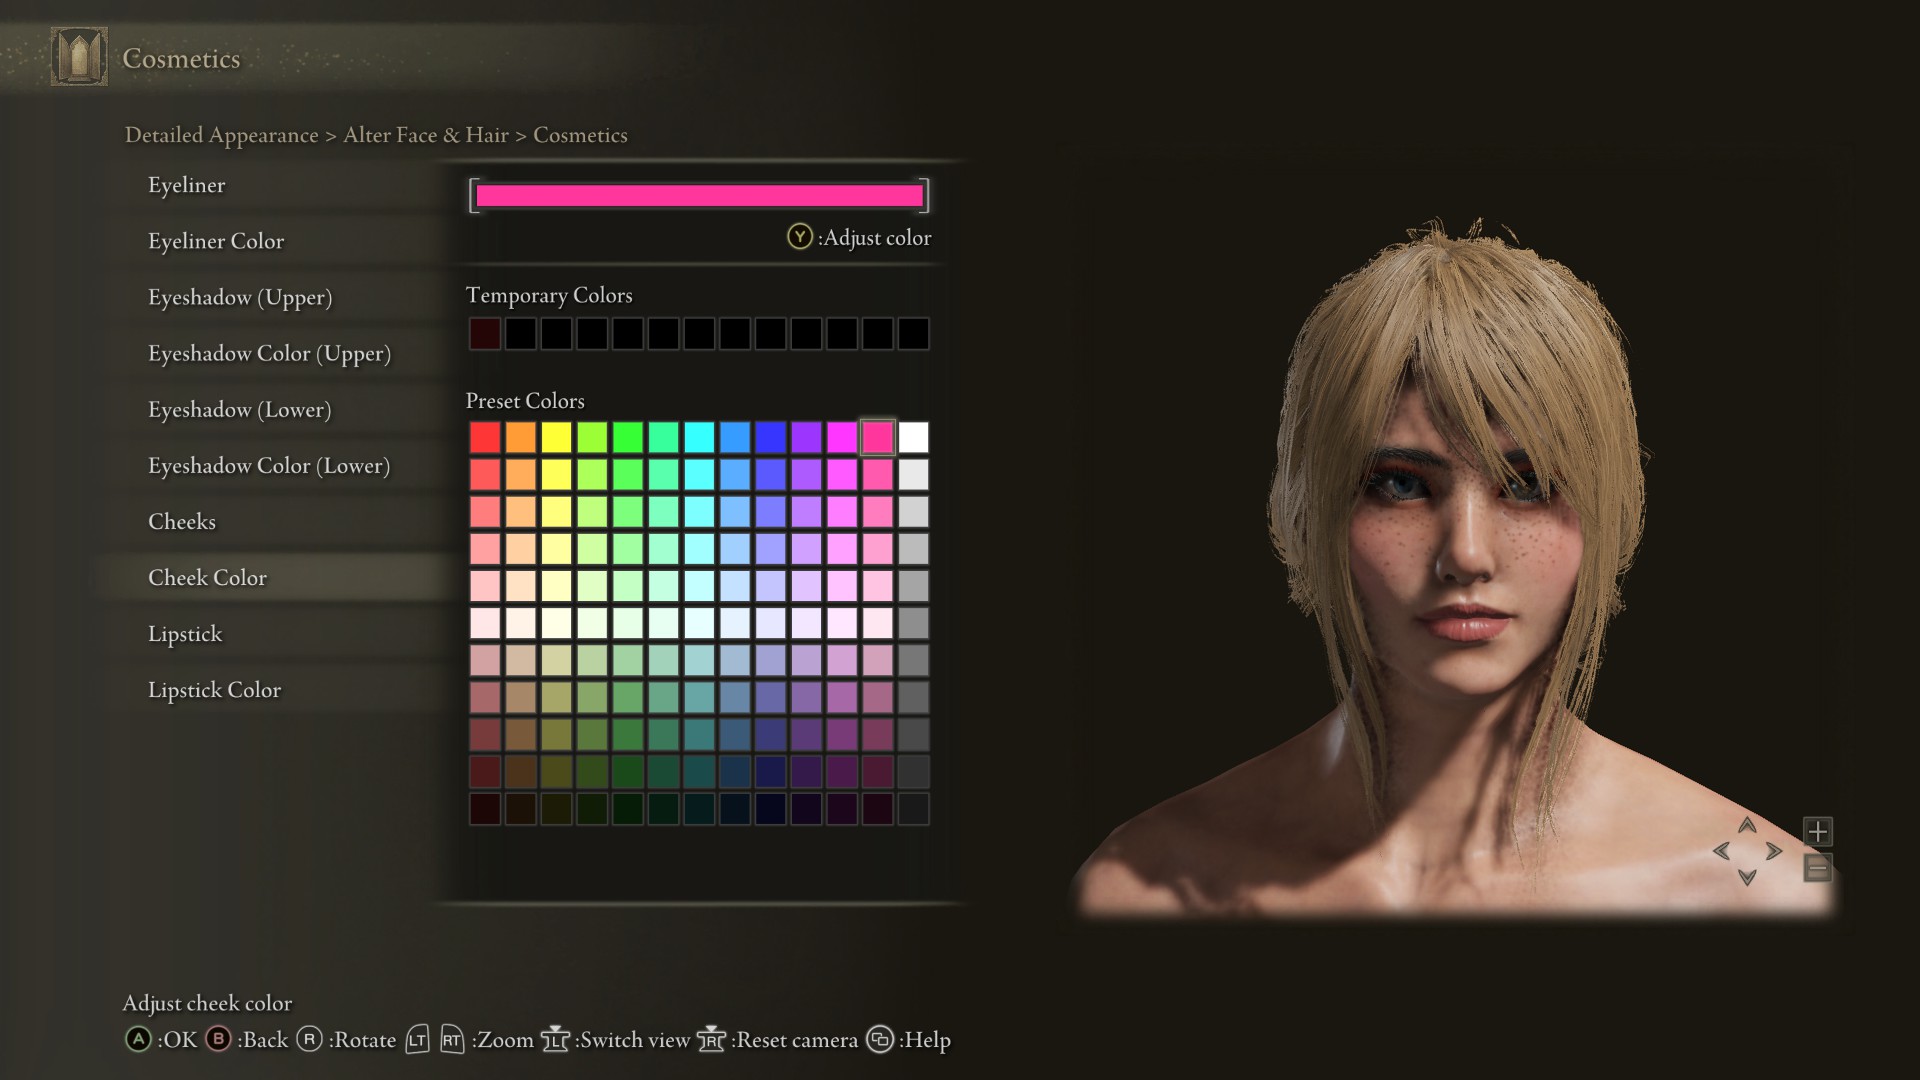Click the camera right arrow
This screenshot has height=1080, width=1920.
[x=1774, y=851]
